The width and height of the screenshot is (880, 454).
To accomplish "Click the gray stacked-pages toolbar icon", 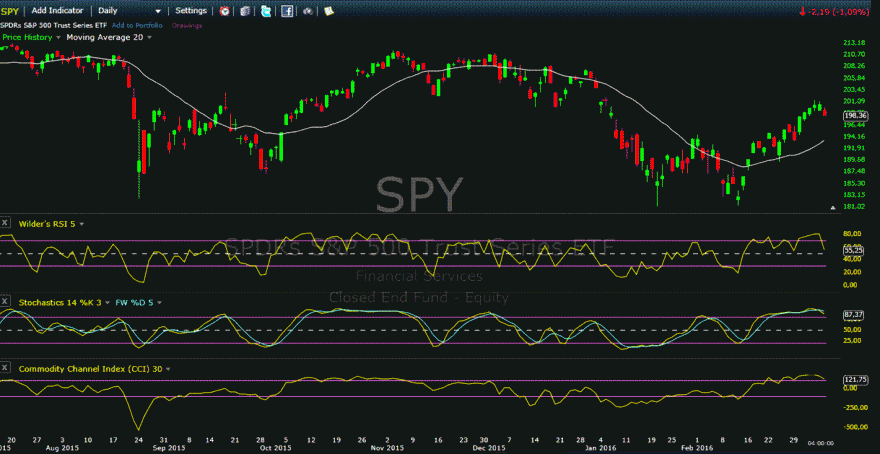I will [x=245, y=11].
